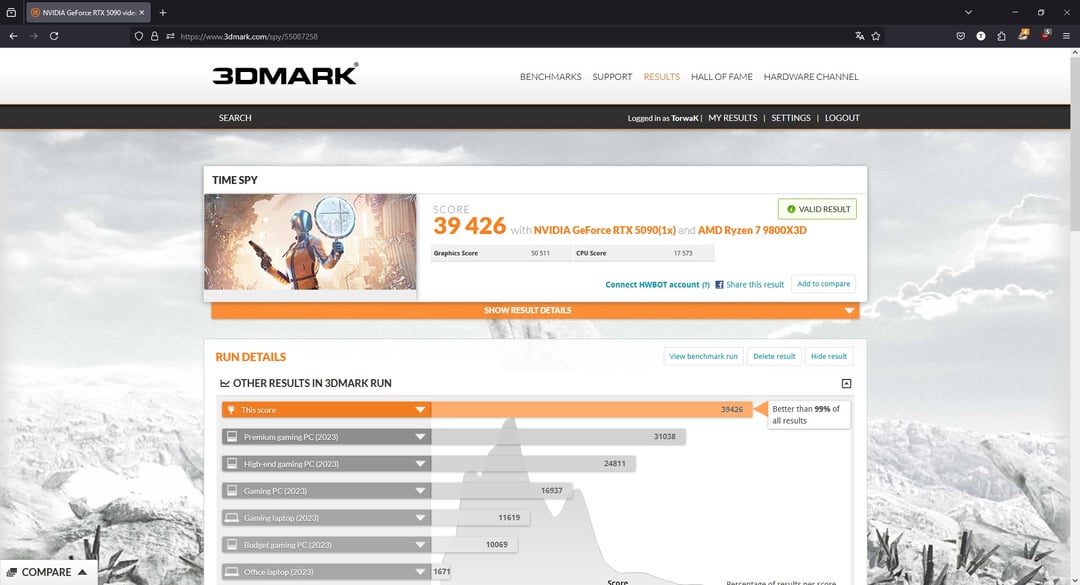Click the View benchmark run button
Image resolution: width=1080 pixels, height=585 pixels.
click(x=703, y=356)
